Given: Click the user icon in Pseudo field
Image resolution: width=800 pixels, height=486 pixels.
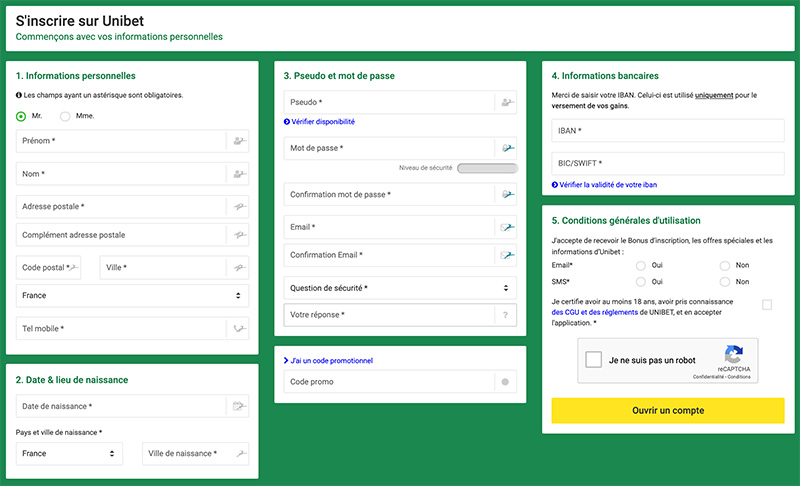Looking at the screenshot, I should click(507, 102).
